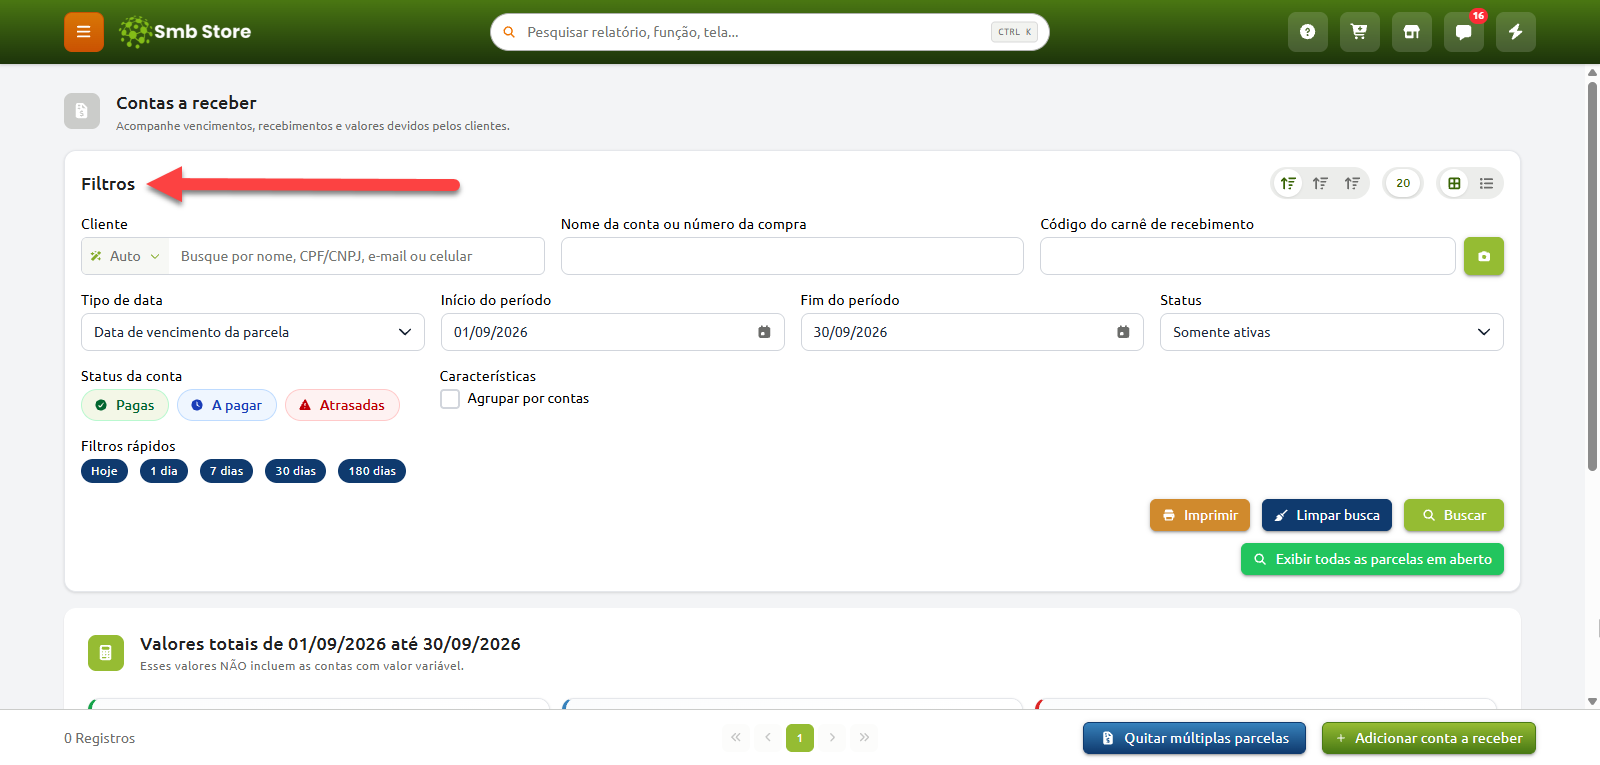This screenshot has height=765, width=1600.
Task: Switch to grid view layout
Action: (1454, 183)
